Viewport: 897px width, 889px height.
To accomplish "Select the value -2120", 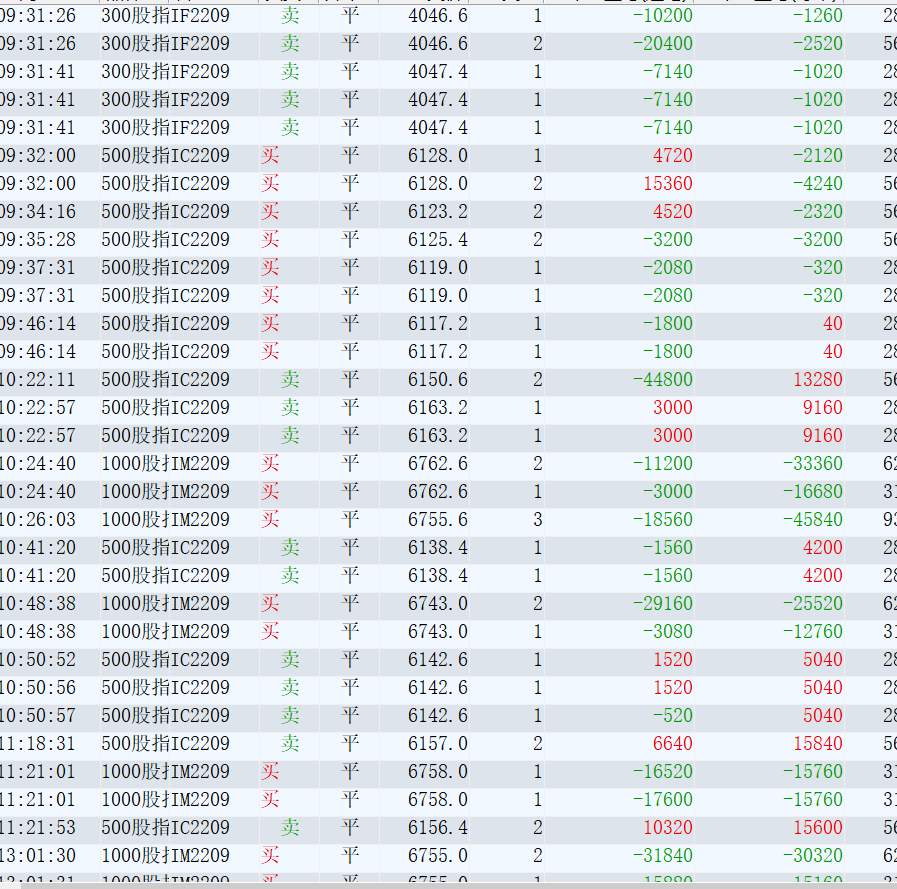I will (817, 156).
